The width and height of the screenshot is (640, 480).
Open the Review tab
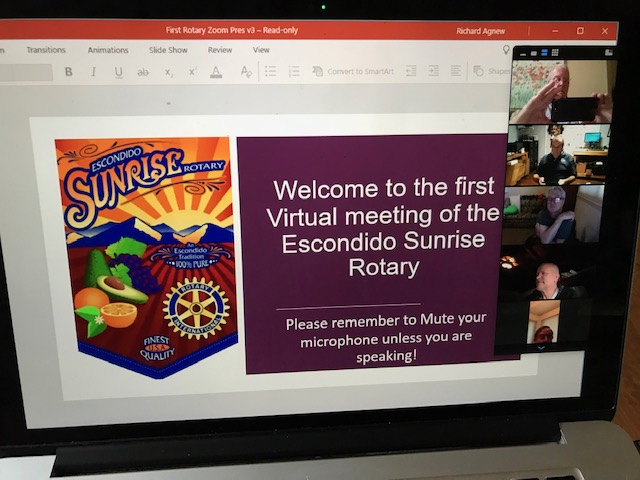click(220, 50)
